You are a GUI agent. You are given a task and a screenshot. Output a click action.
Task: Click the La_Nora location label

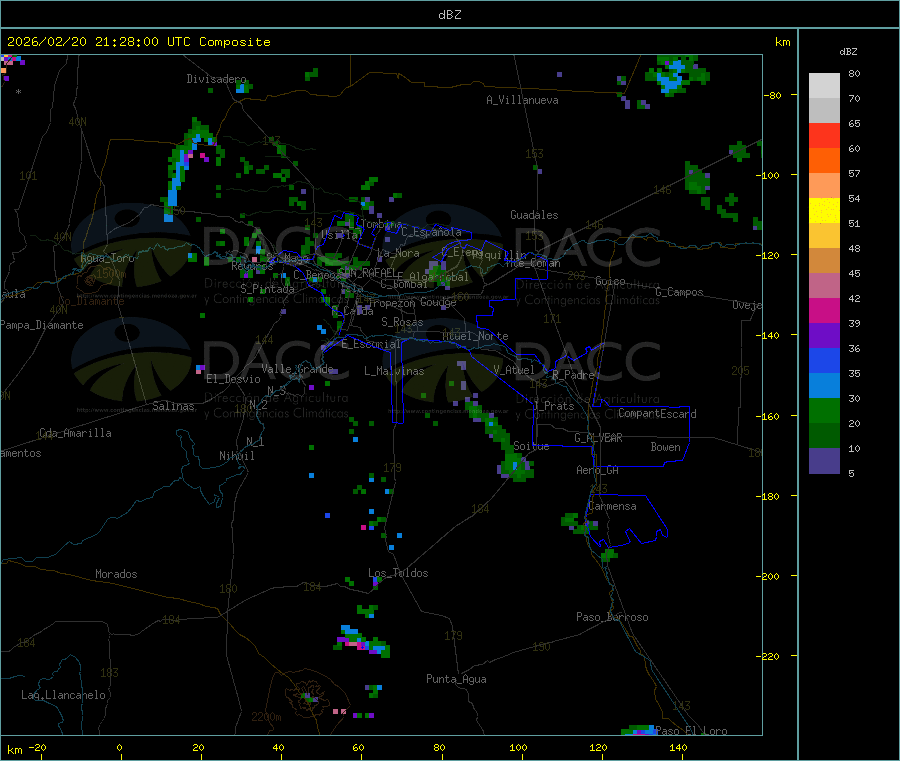[398, 253]
